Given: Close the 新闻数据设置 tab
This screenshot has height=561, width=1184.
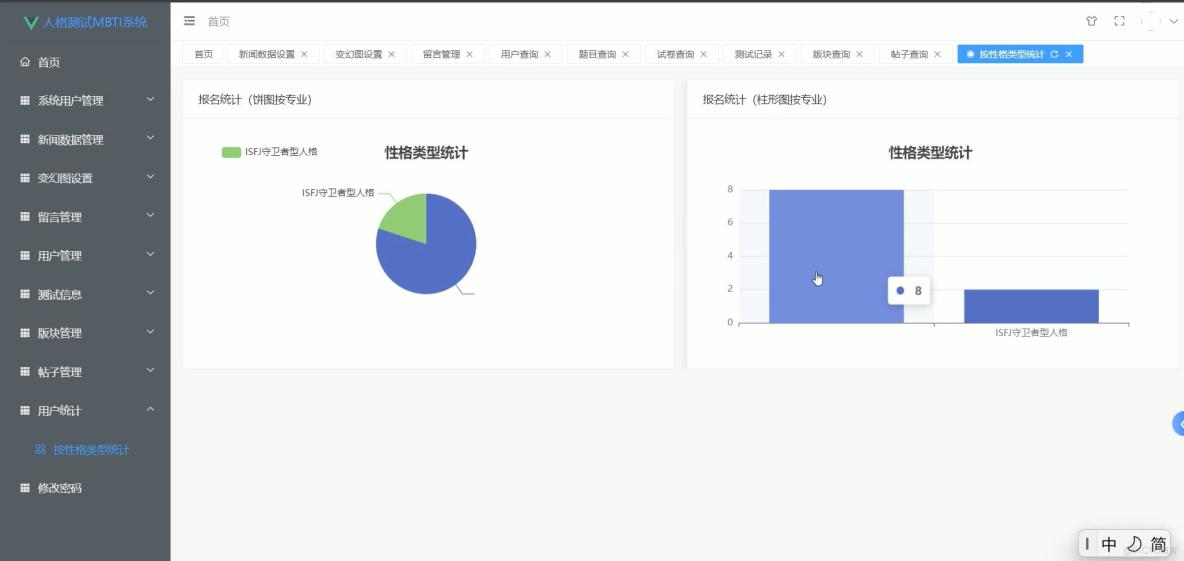Looking at the screenshot, I should point(304,54).
